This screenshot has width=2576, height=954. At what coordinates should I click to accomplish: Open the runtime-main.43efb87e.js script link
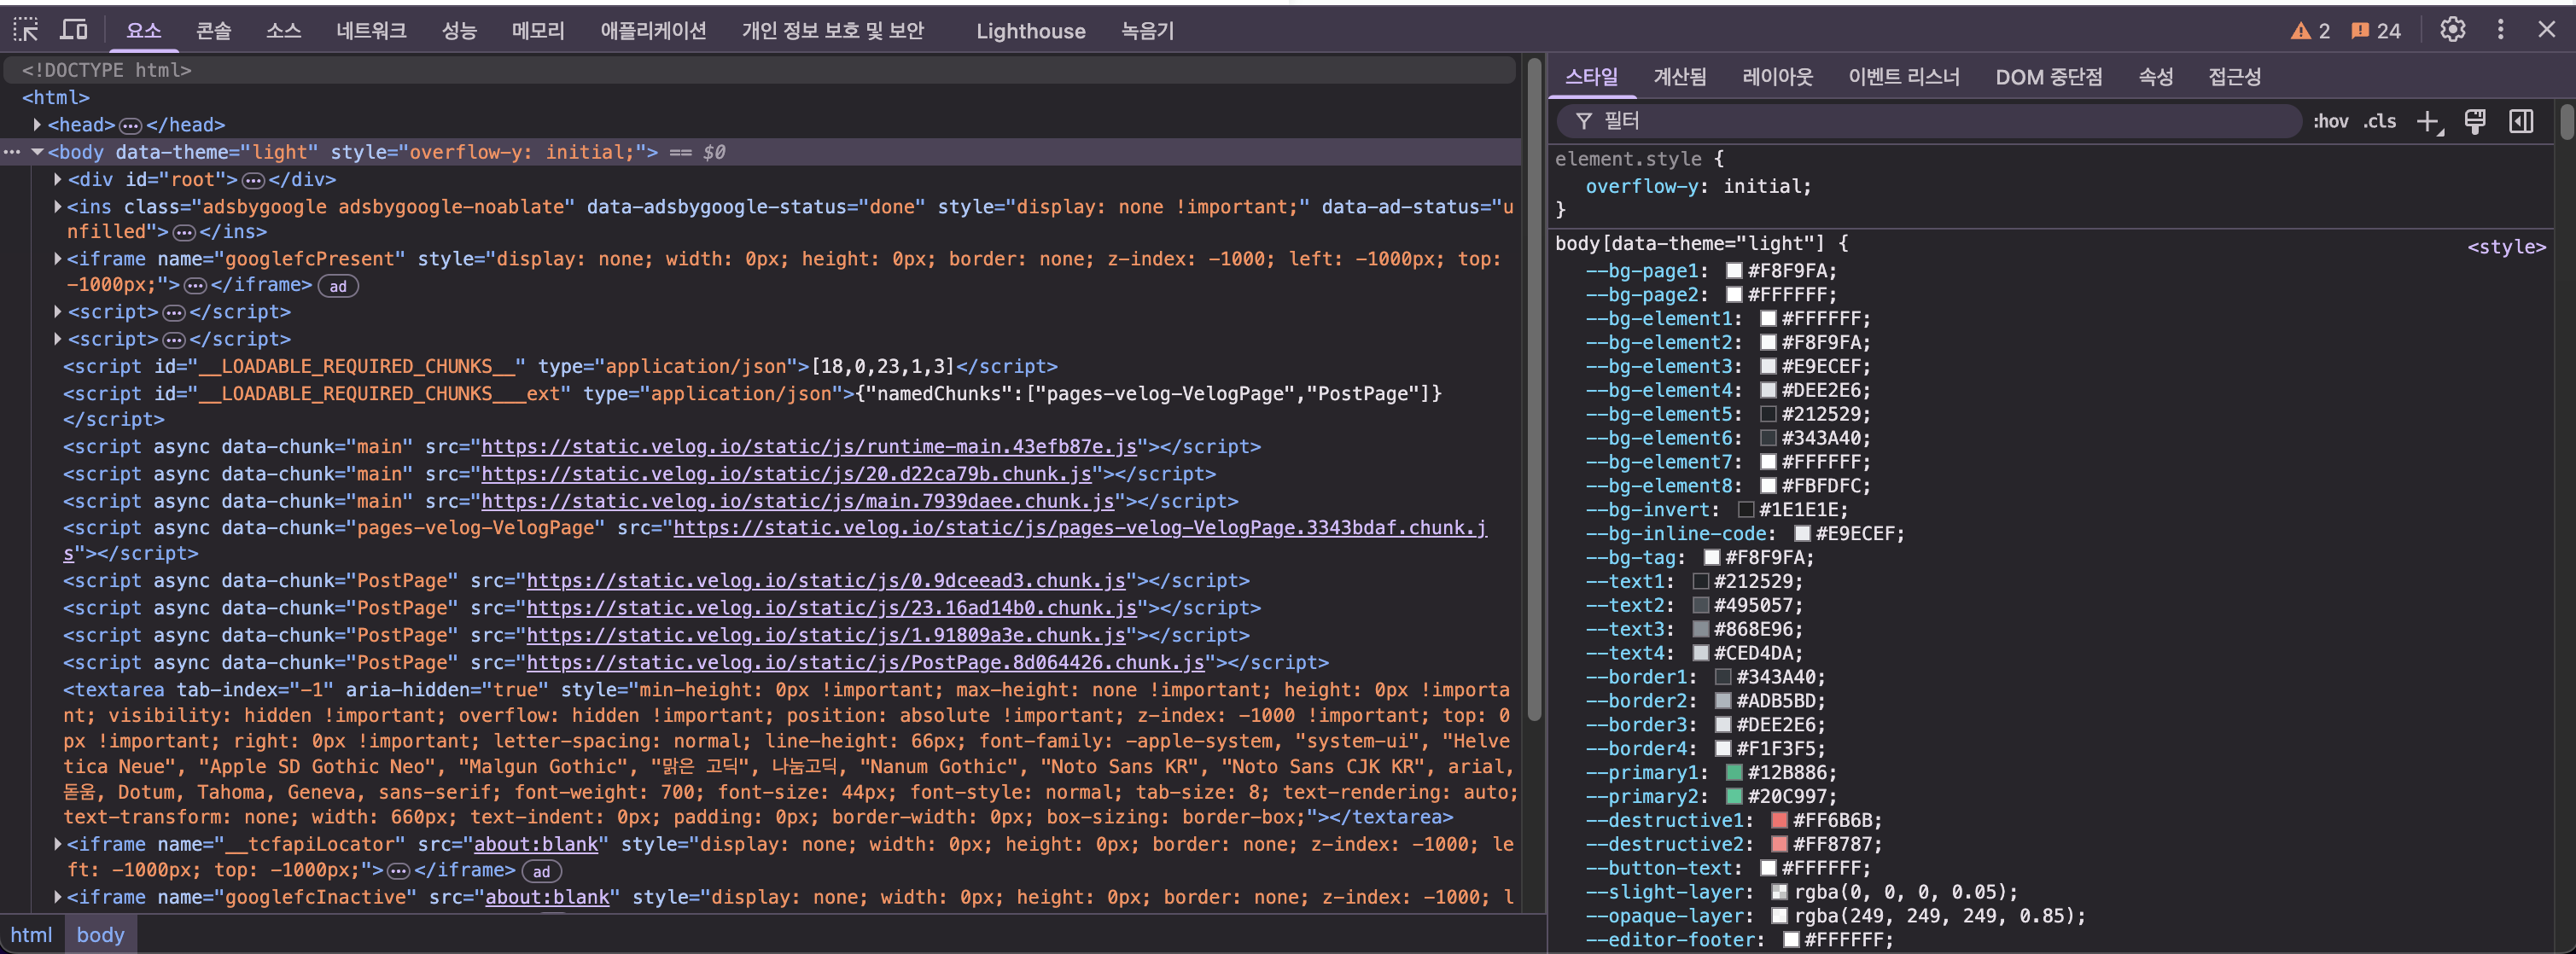point(808,447)
